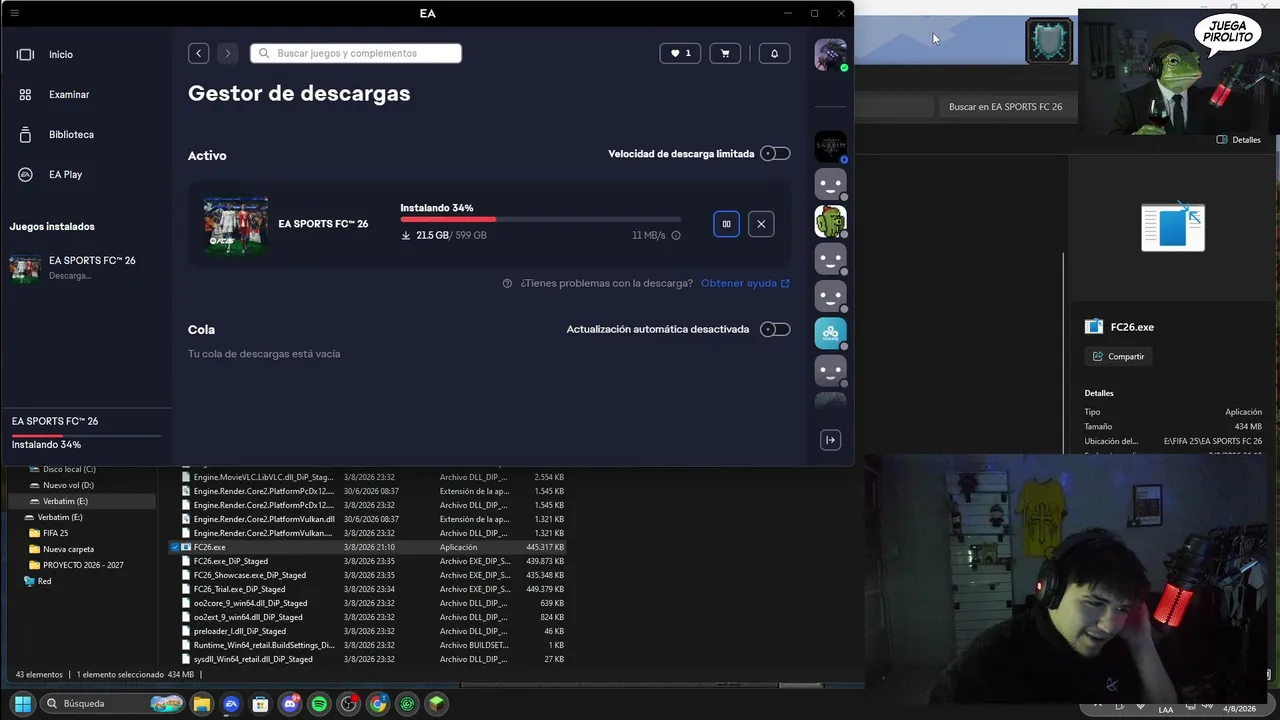Screen dimensions: 1280x720
Task: Click sidebar install progress bar for FC 26
Action: coord(86,436)
